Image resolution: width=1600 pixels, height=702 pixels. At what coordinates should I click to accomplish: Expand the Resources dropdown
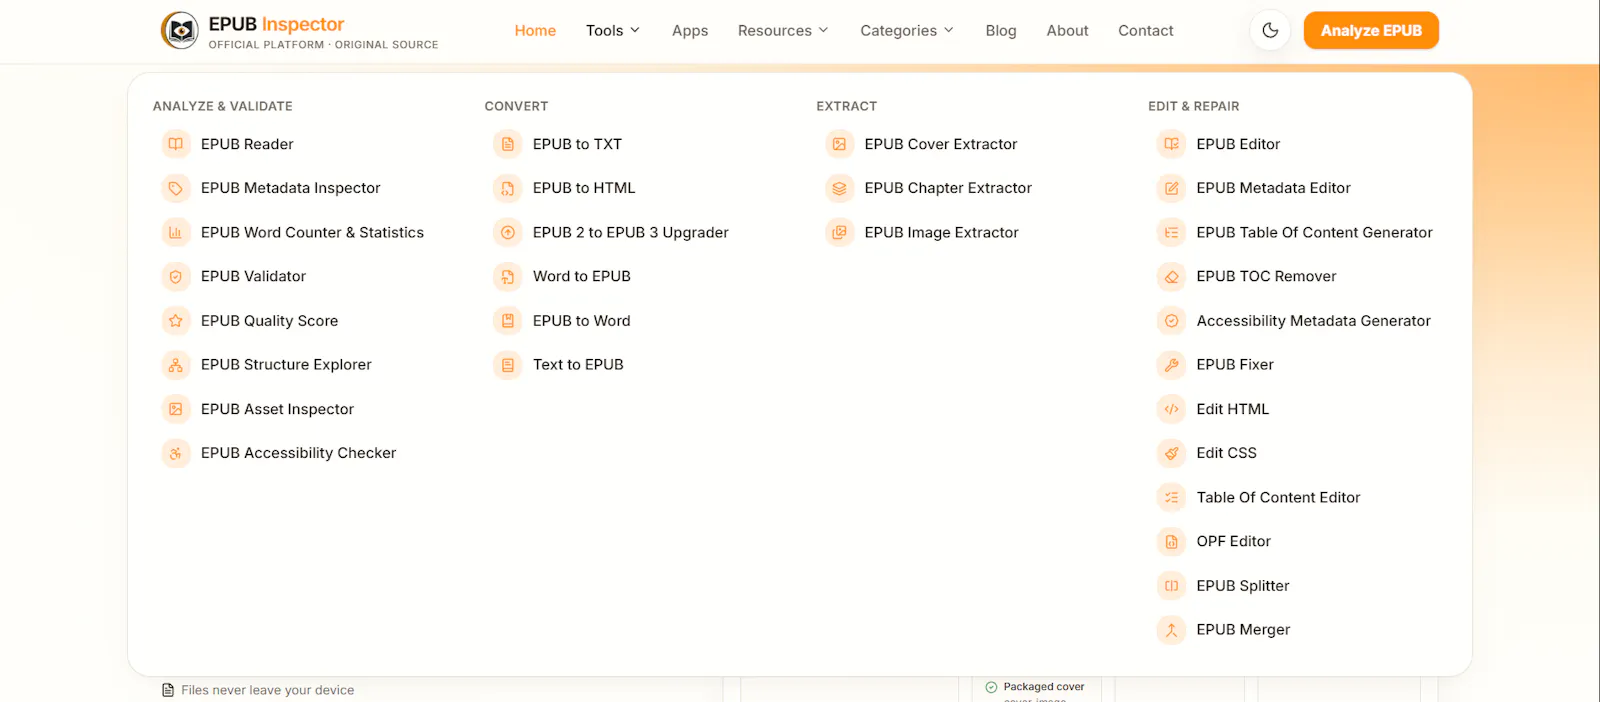783,31
